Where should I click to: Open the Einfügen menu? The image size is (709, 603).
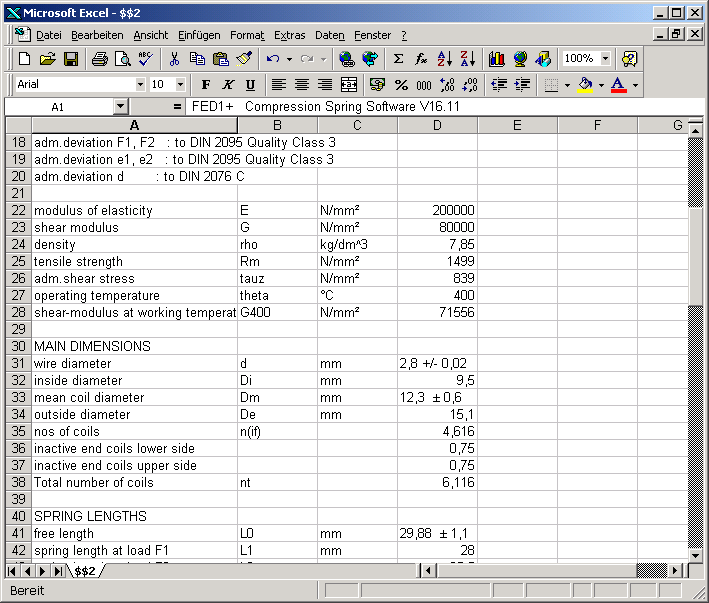pyautogui.click(x=201, y=35)
